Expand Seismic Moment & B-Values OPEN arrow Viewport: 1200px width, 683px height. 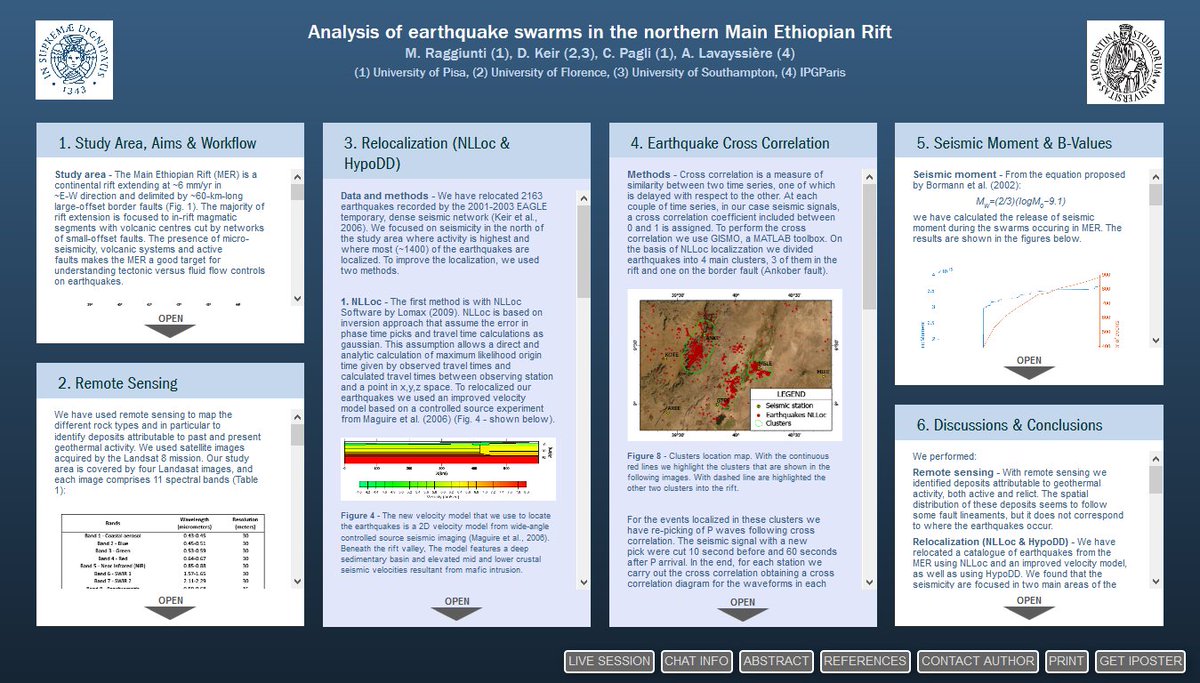tap(1029, 366)
